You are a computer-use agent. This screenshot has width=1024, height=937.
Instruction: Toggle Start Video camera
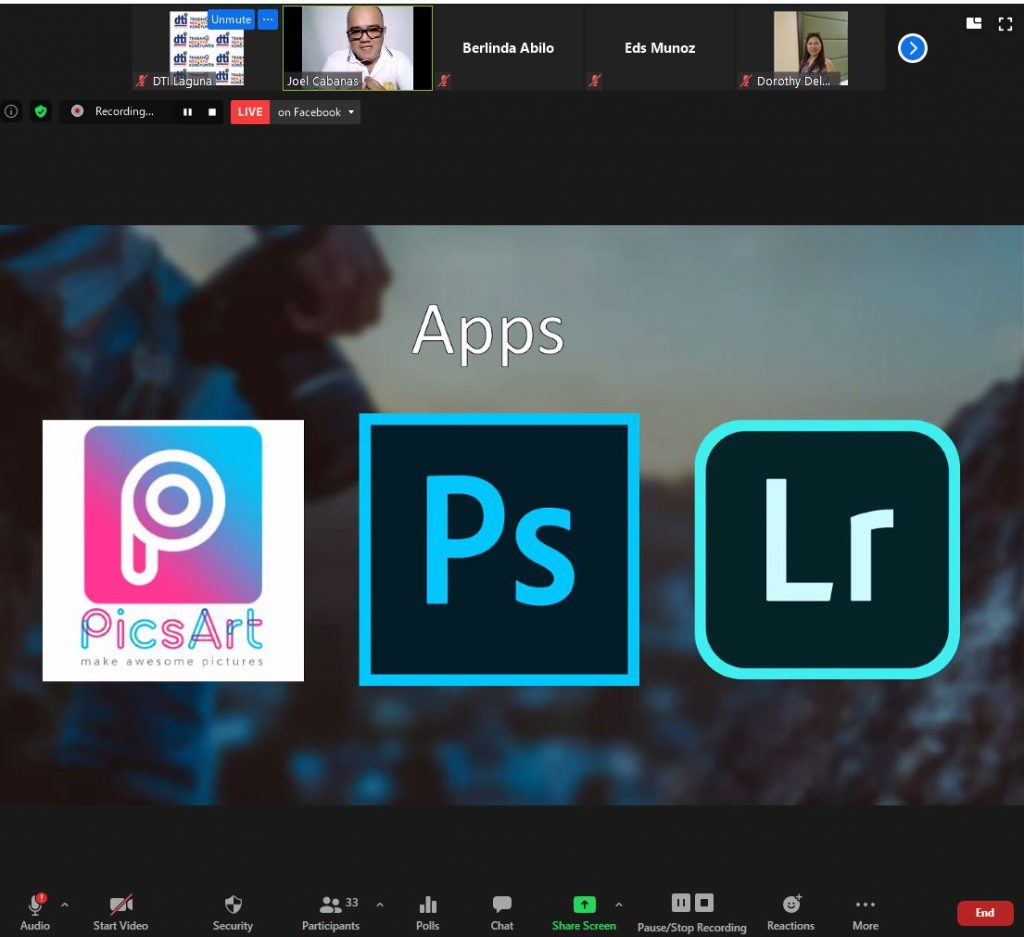121,905
